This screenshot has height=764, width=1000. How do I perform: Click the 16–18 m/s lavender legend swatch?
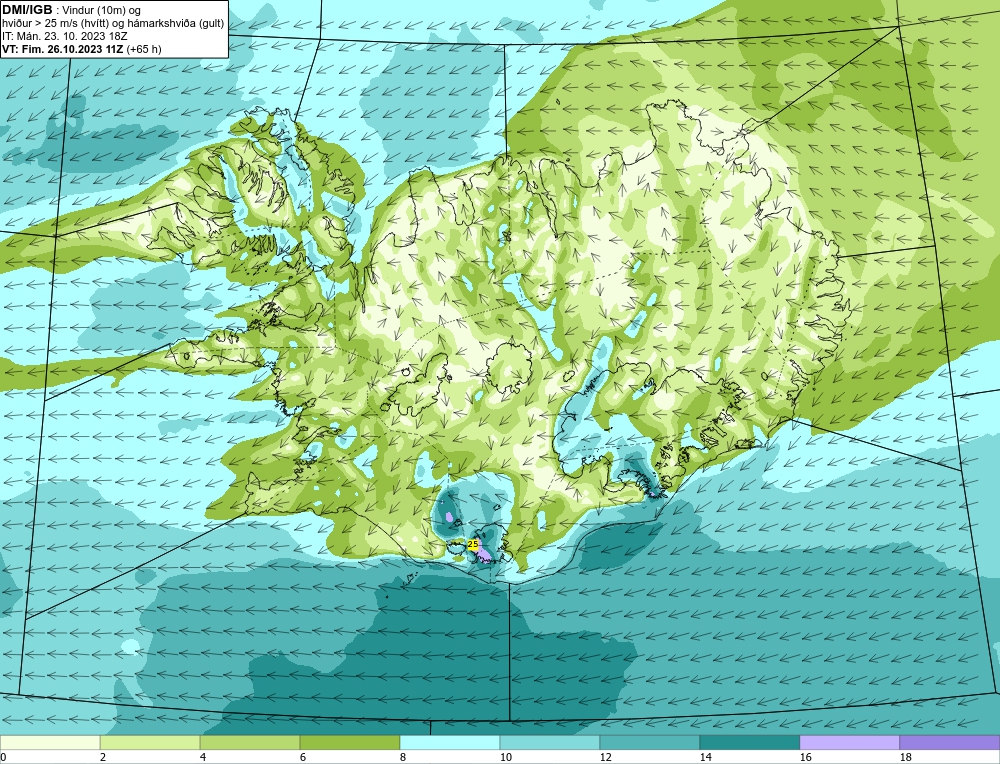[849, 742]
